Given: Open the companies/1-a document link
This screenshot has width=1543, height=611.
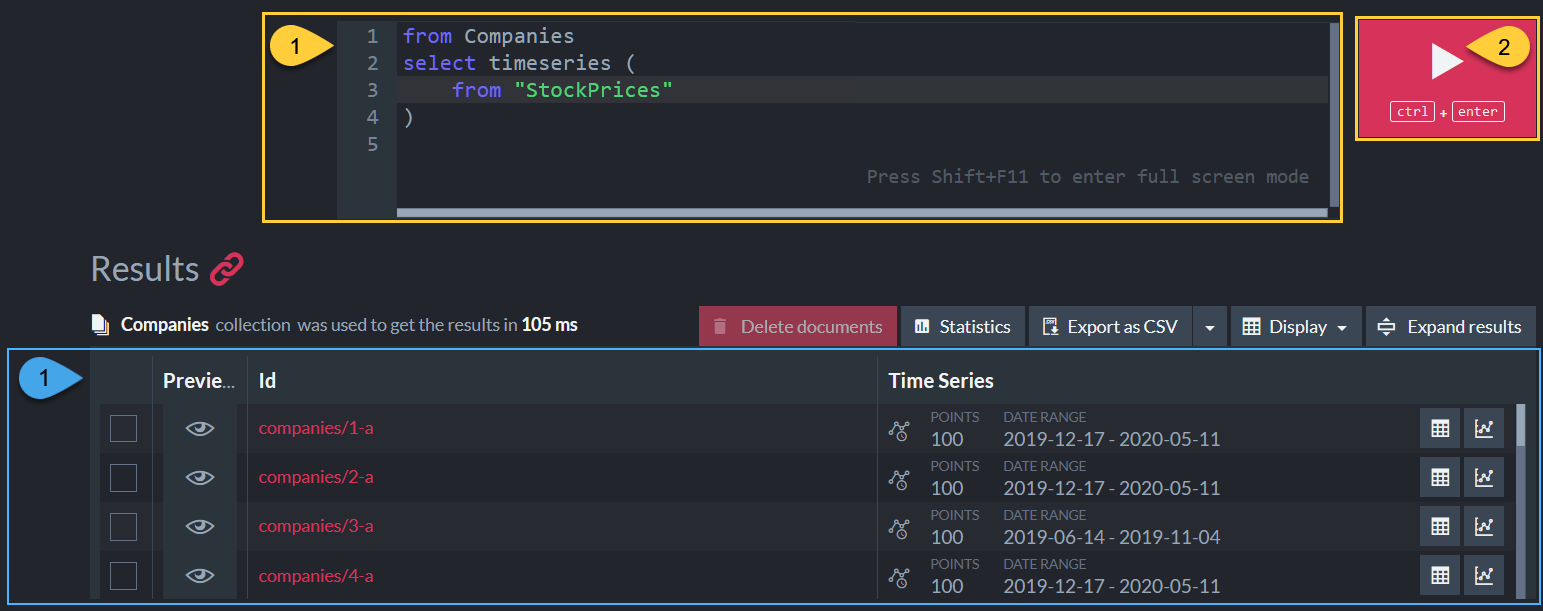Looking at the screenshot, I should tap(316, 428).
